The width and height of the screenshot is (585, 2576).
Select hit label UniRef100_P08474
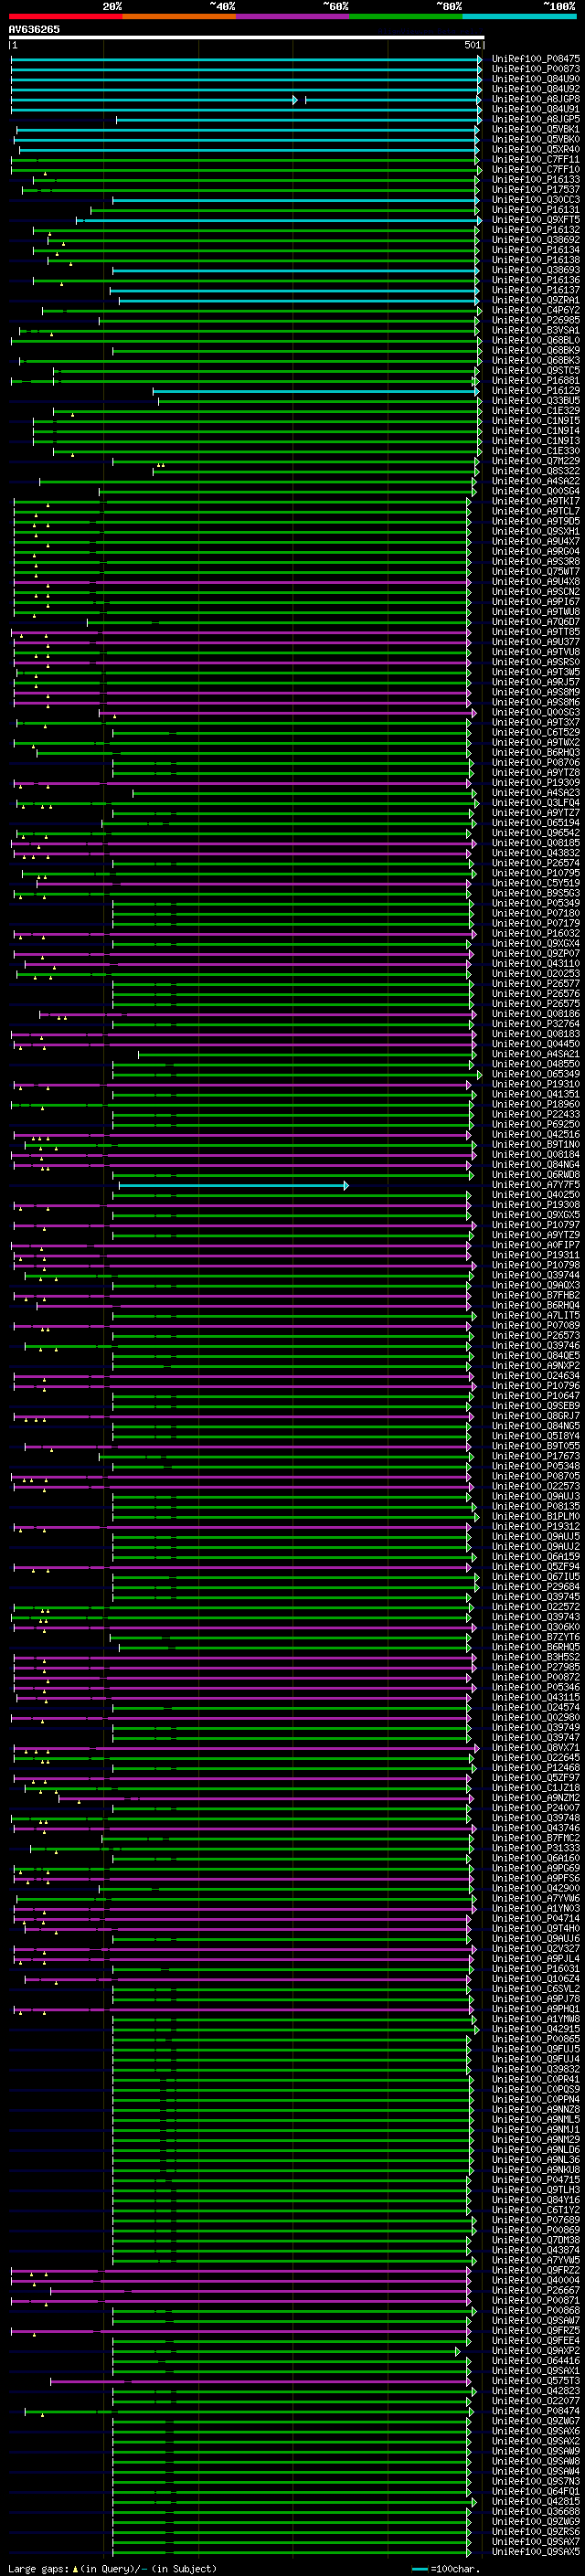point(536,2411)
